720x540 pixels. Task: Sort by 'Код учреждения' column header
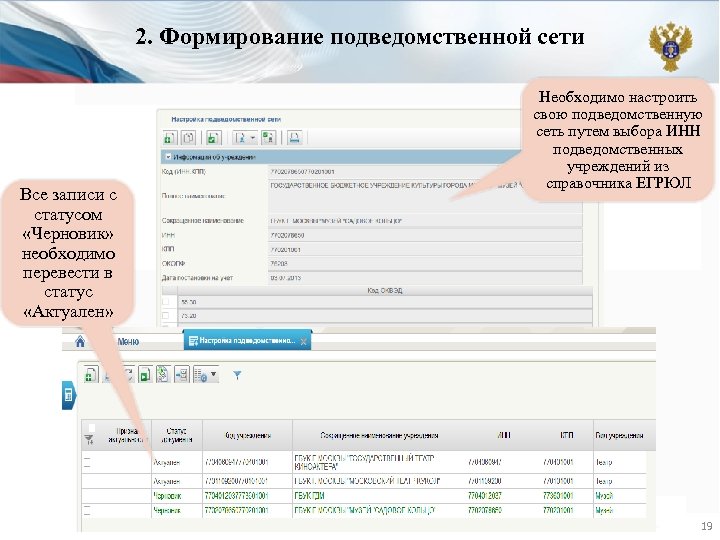[x=248, y=435]
